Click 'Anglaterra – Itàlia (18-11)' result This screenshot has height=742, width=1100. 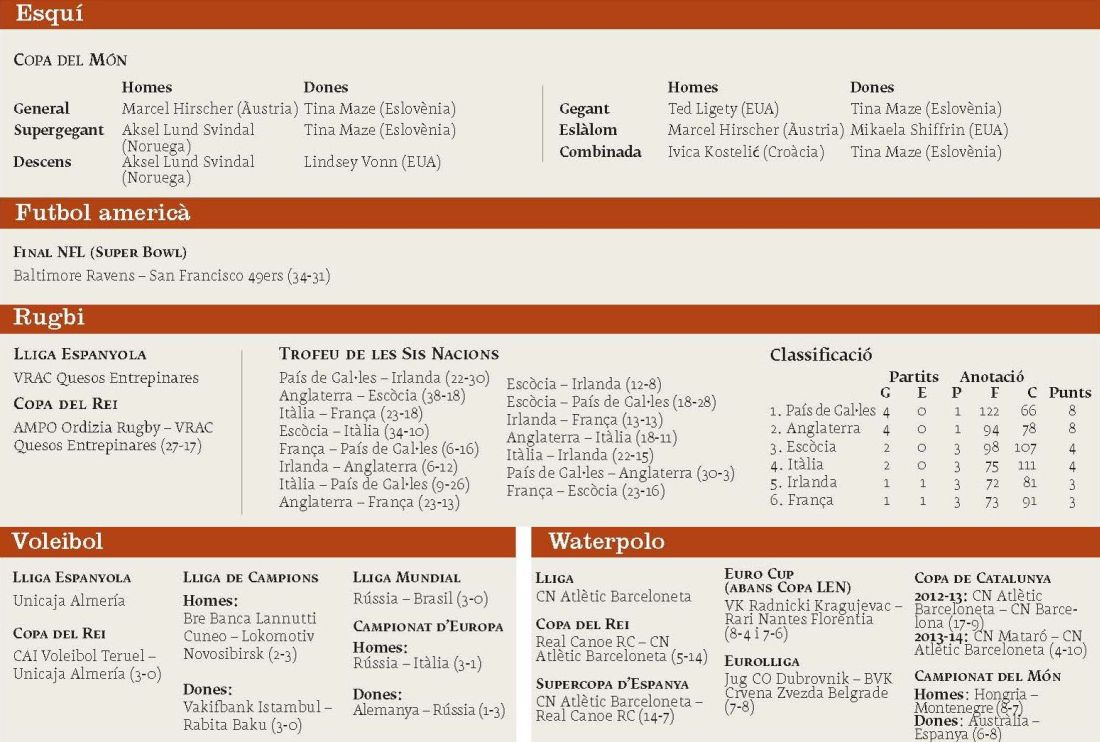(x=591, y=438)
